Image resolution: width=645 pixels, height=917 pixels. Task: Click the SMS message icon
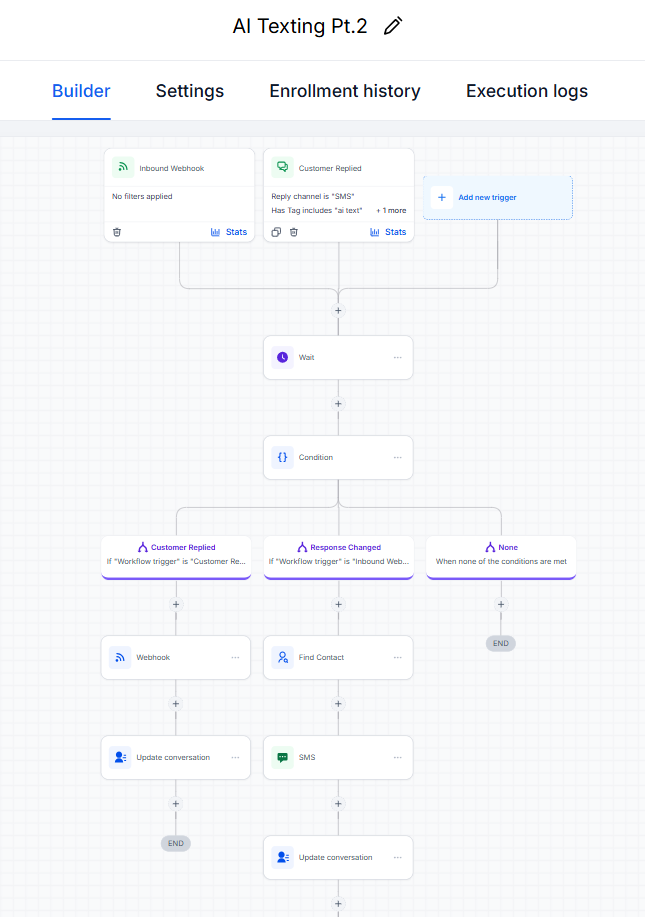282,757
